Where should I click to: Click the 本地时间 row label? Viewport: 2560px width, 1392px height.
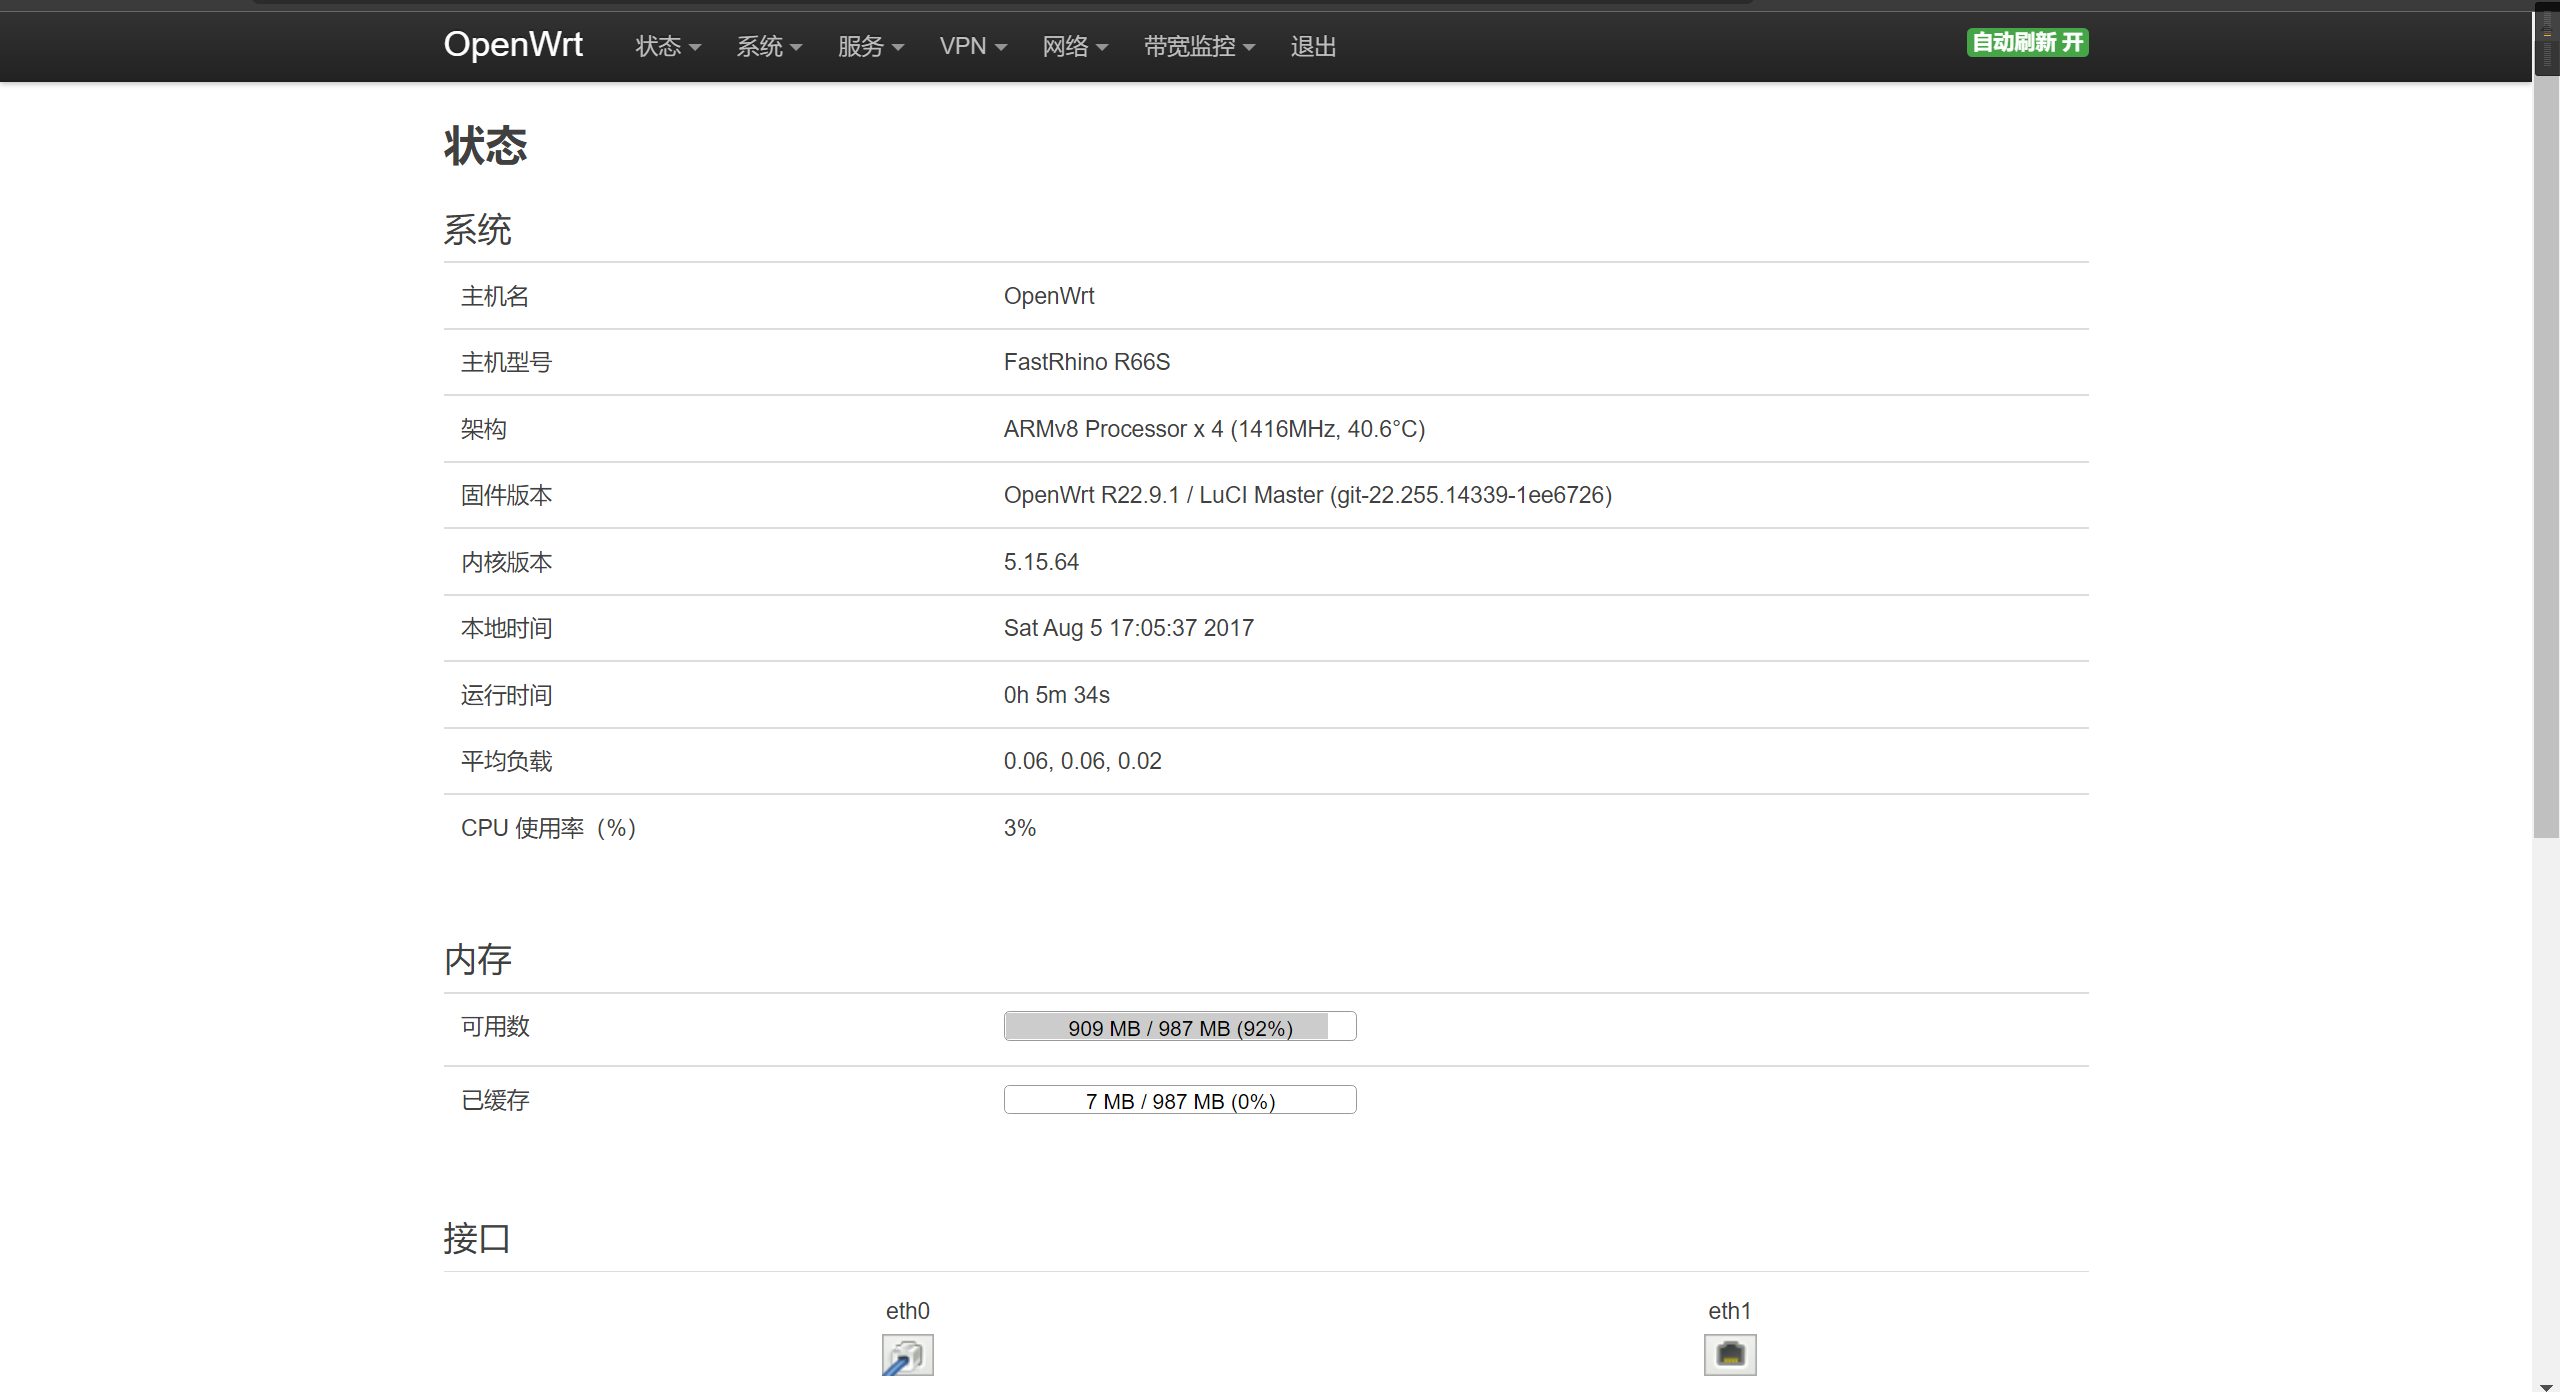(506, 628)
